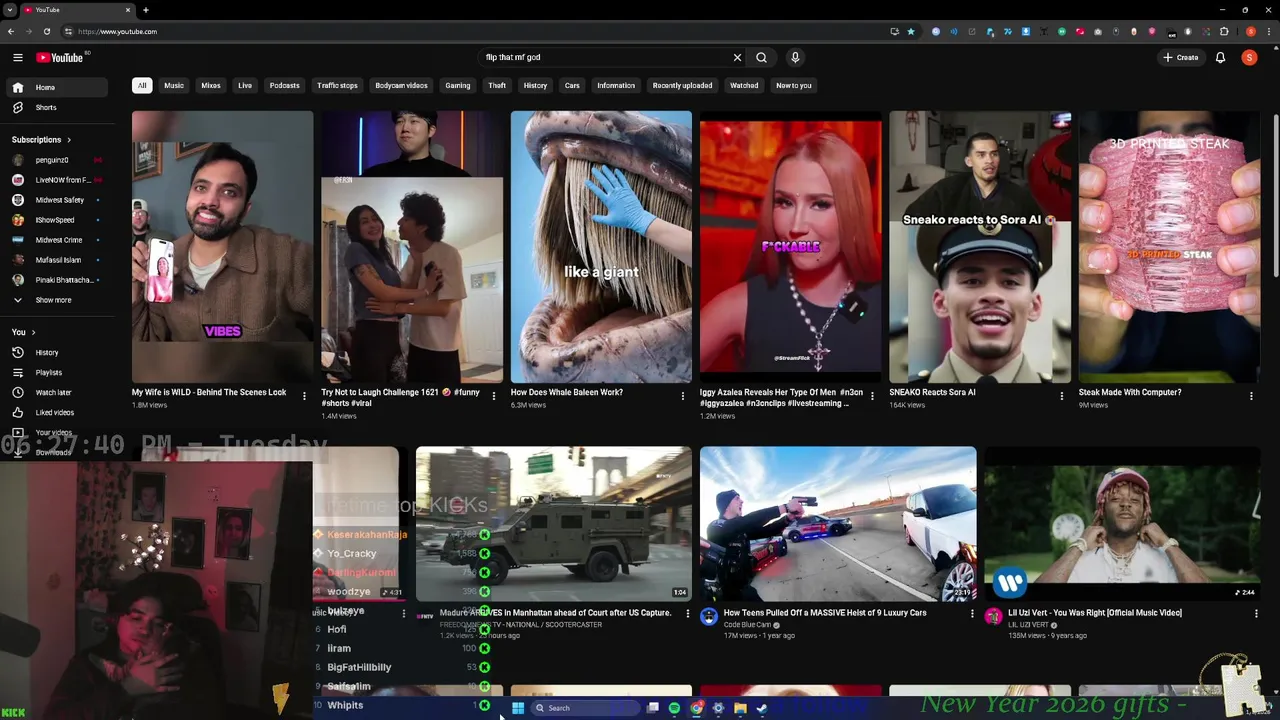Select the New to you filter chip

[x=794, y=85]
